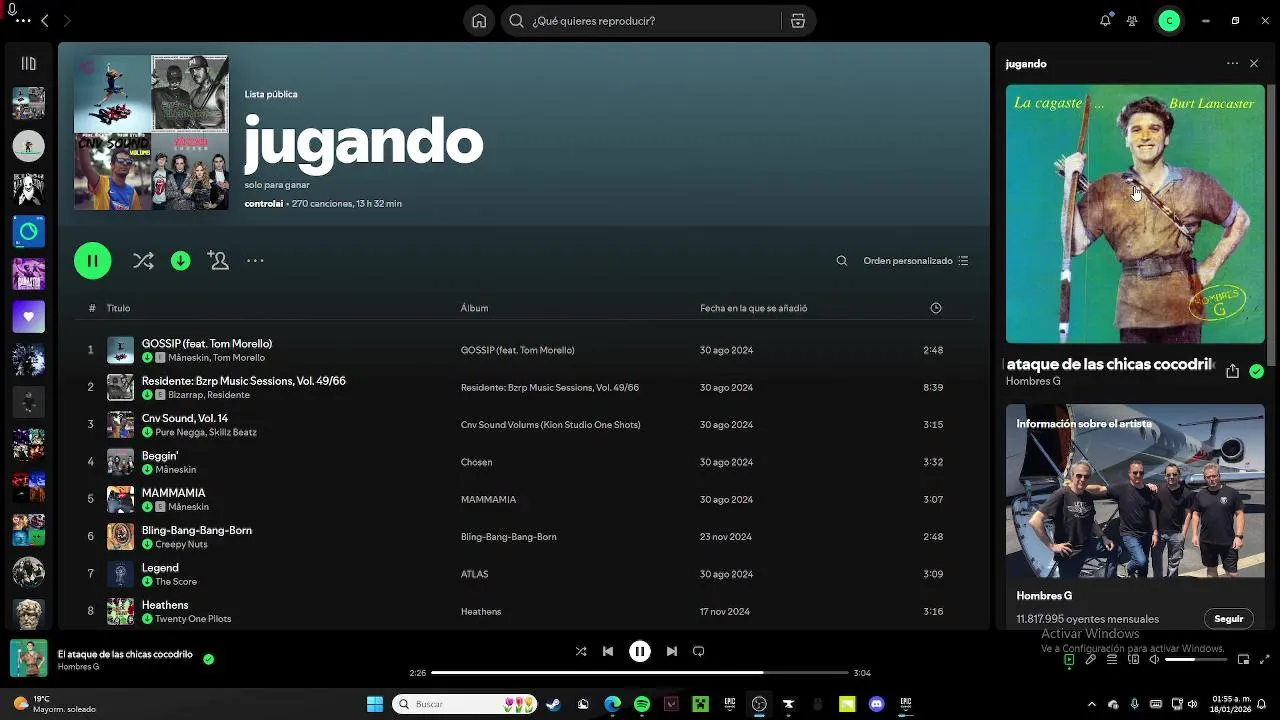Click the MAMMAMIA track cover art
This screenshot has height=720, width=1280.
(x=120, y=499)
